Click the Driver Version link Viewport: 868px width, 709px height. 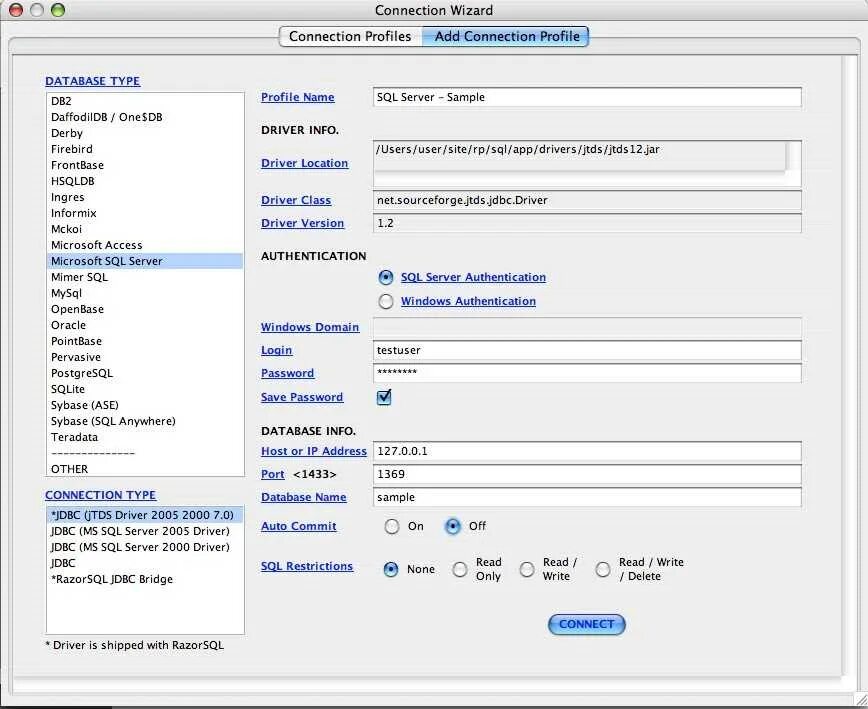(302, 223)
